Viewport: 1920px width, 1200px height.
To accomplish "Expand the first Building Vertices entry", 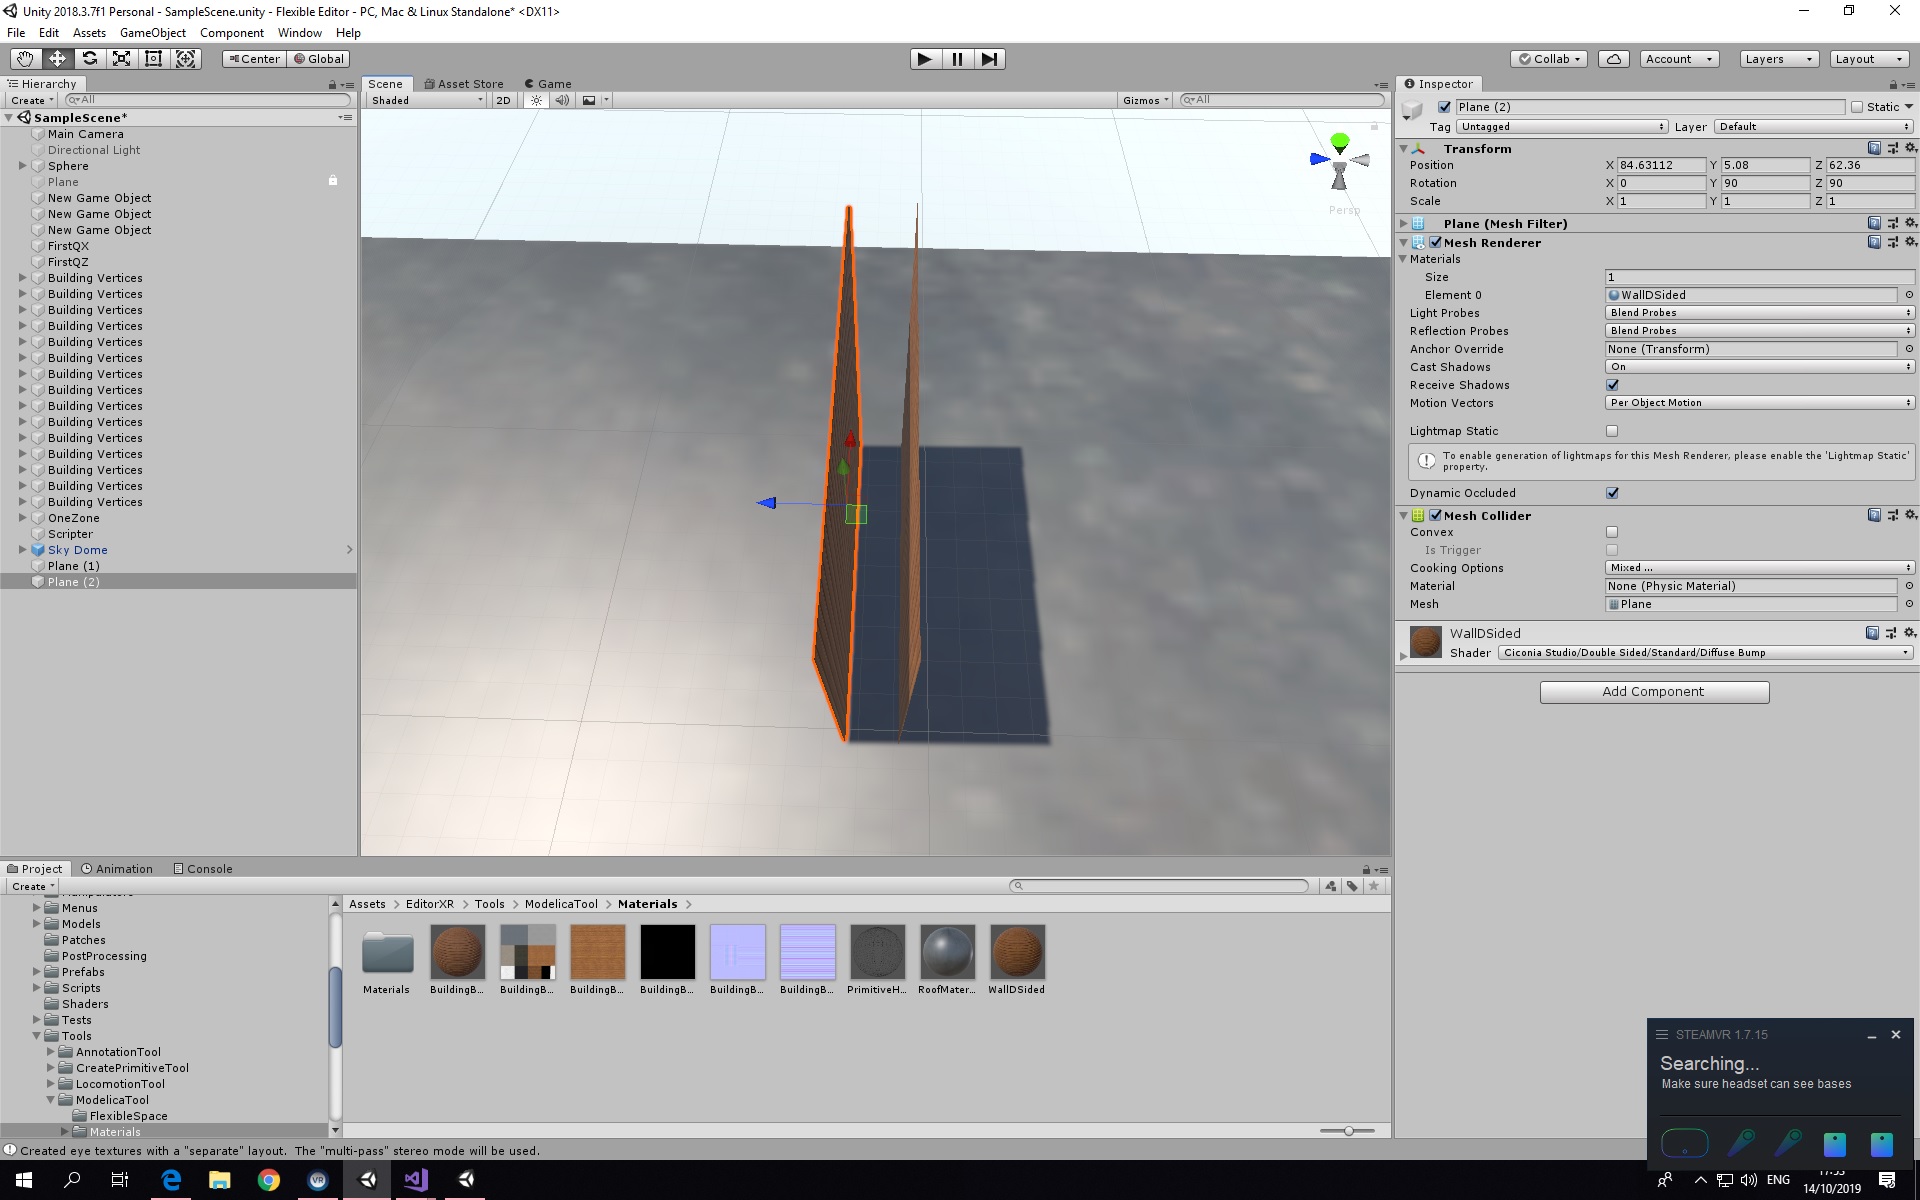I will click(x=23, y=277).
